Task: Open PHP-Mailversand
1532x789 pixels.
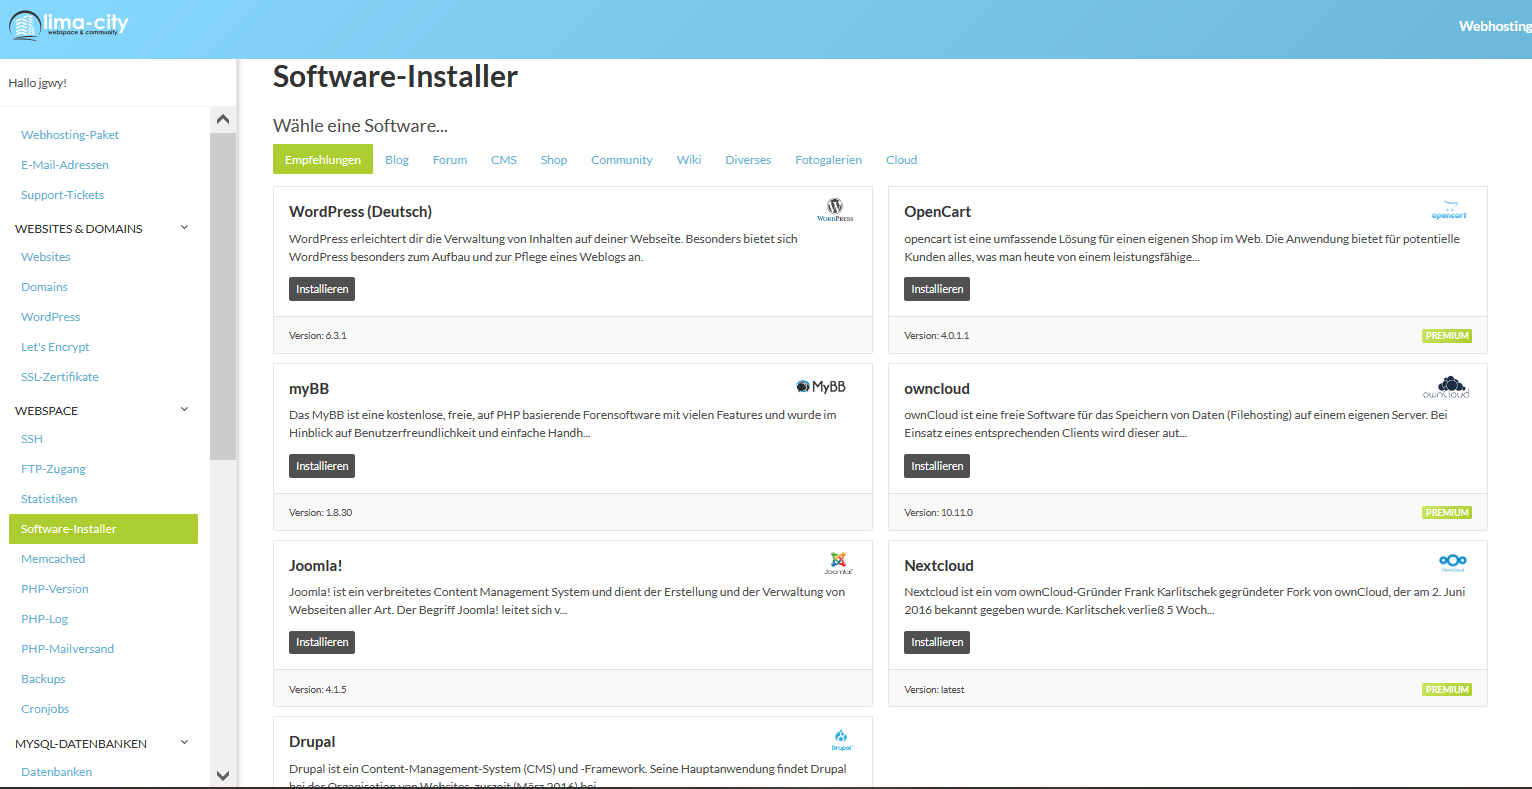Action: 67,649
